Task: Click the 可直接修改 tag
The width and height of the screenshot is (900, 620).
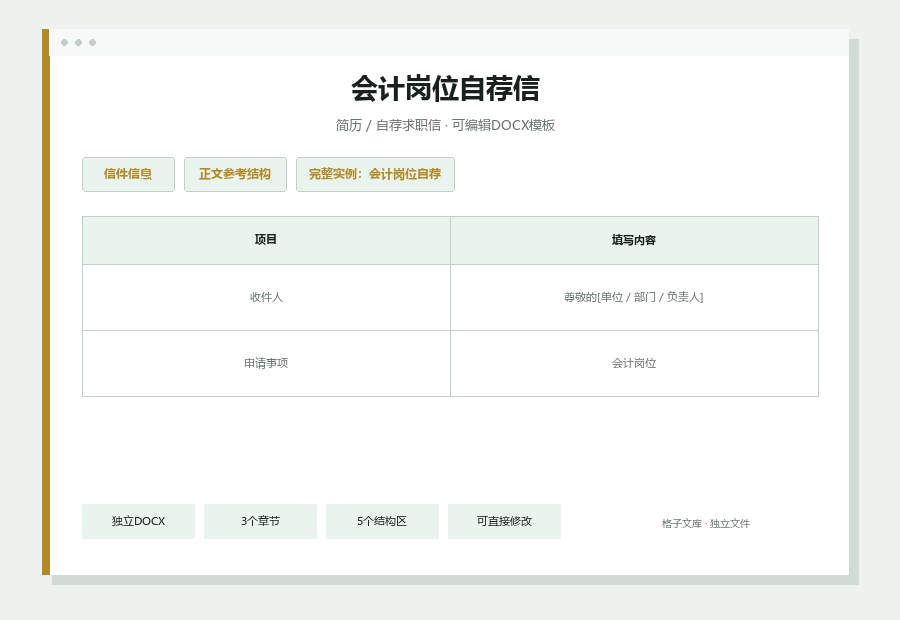Action: tap(504, 521)
